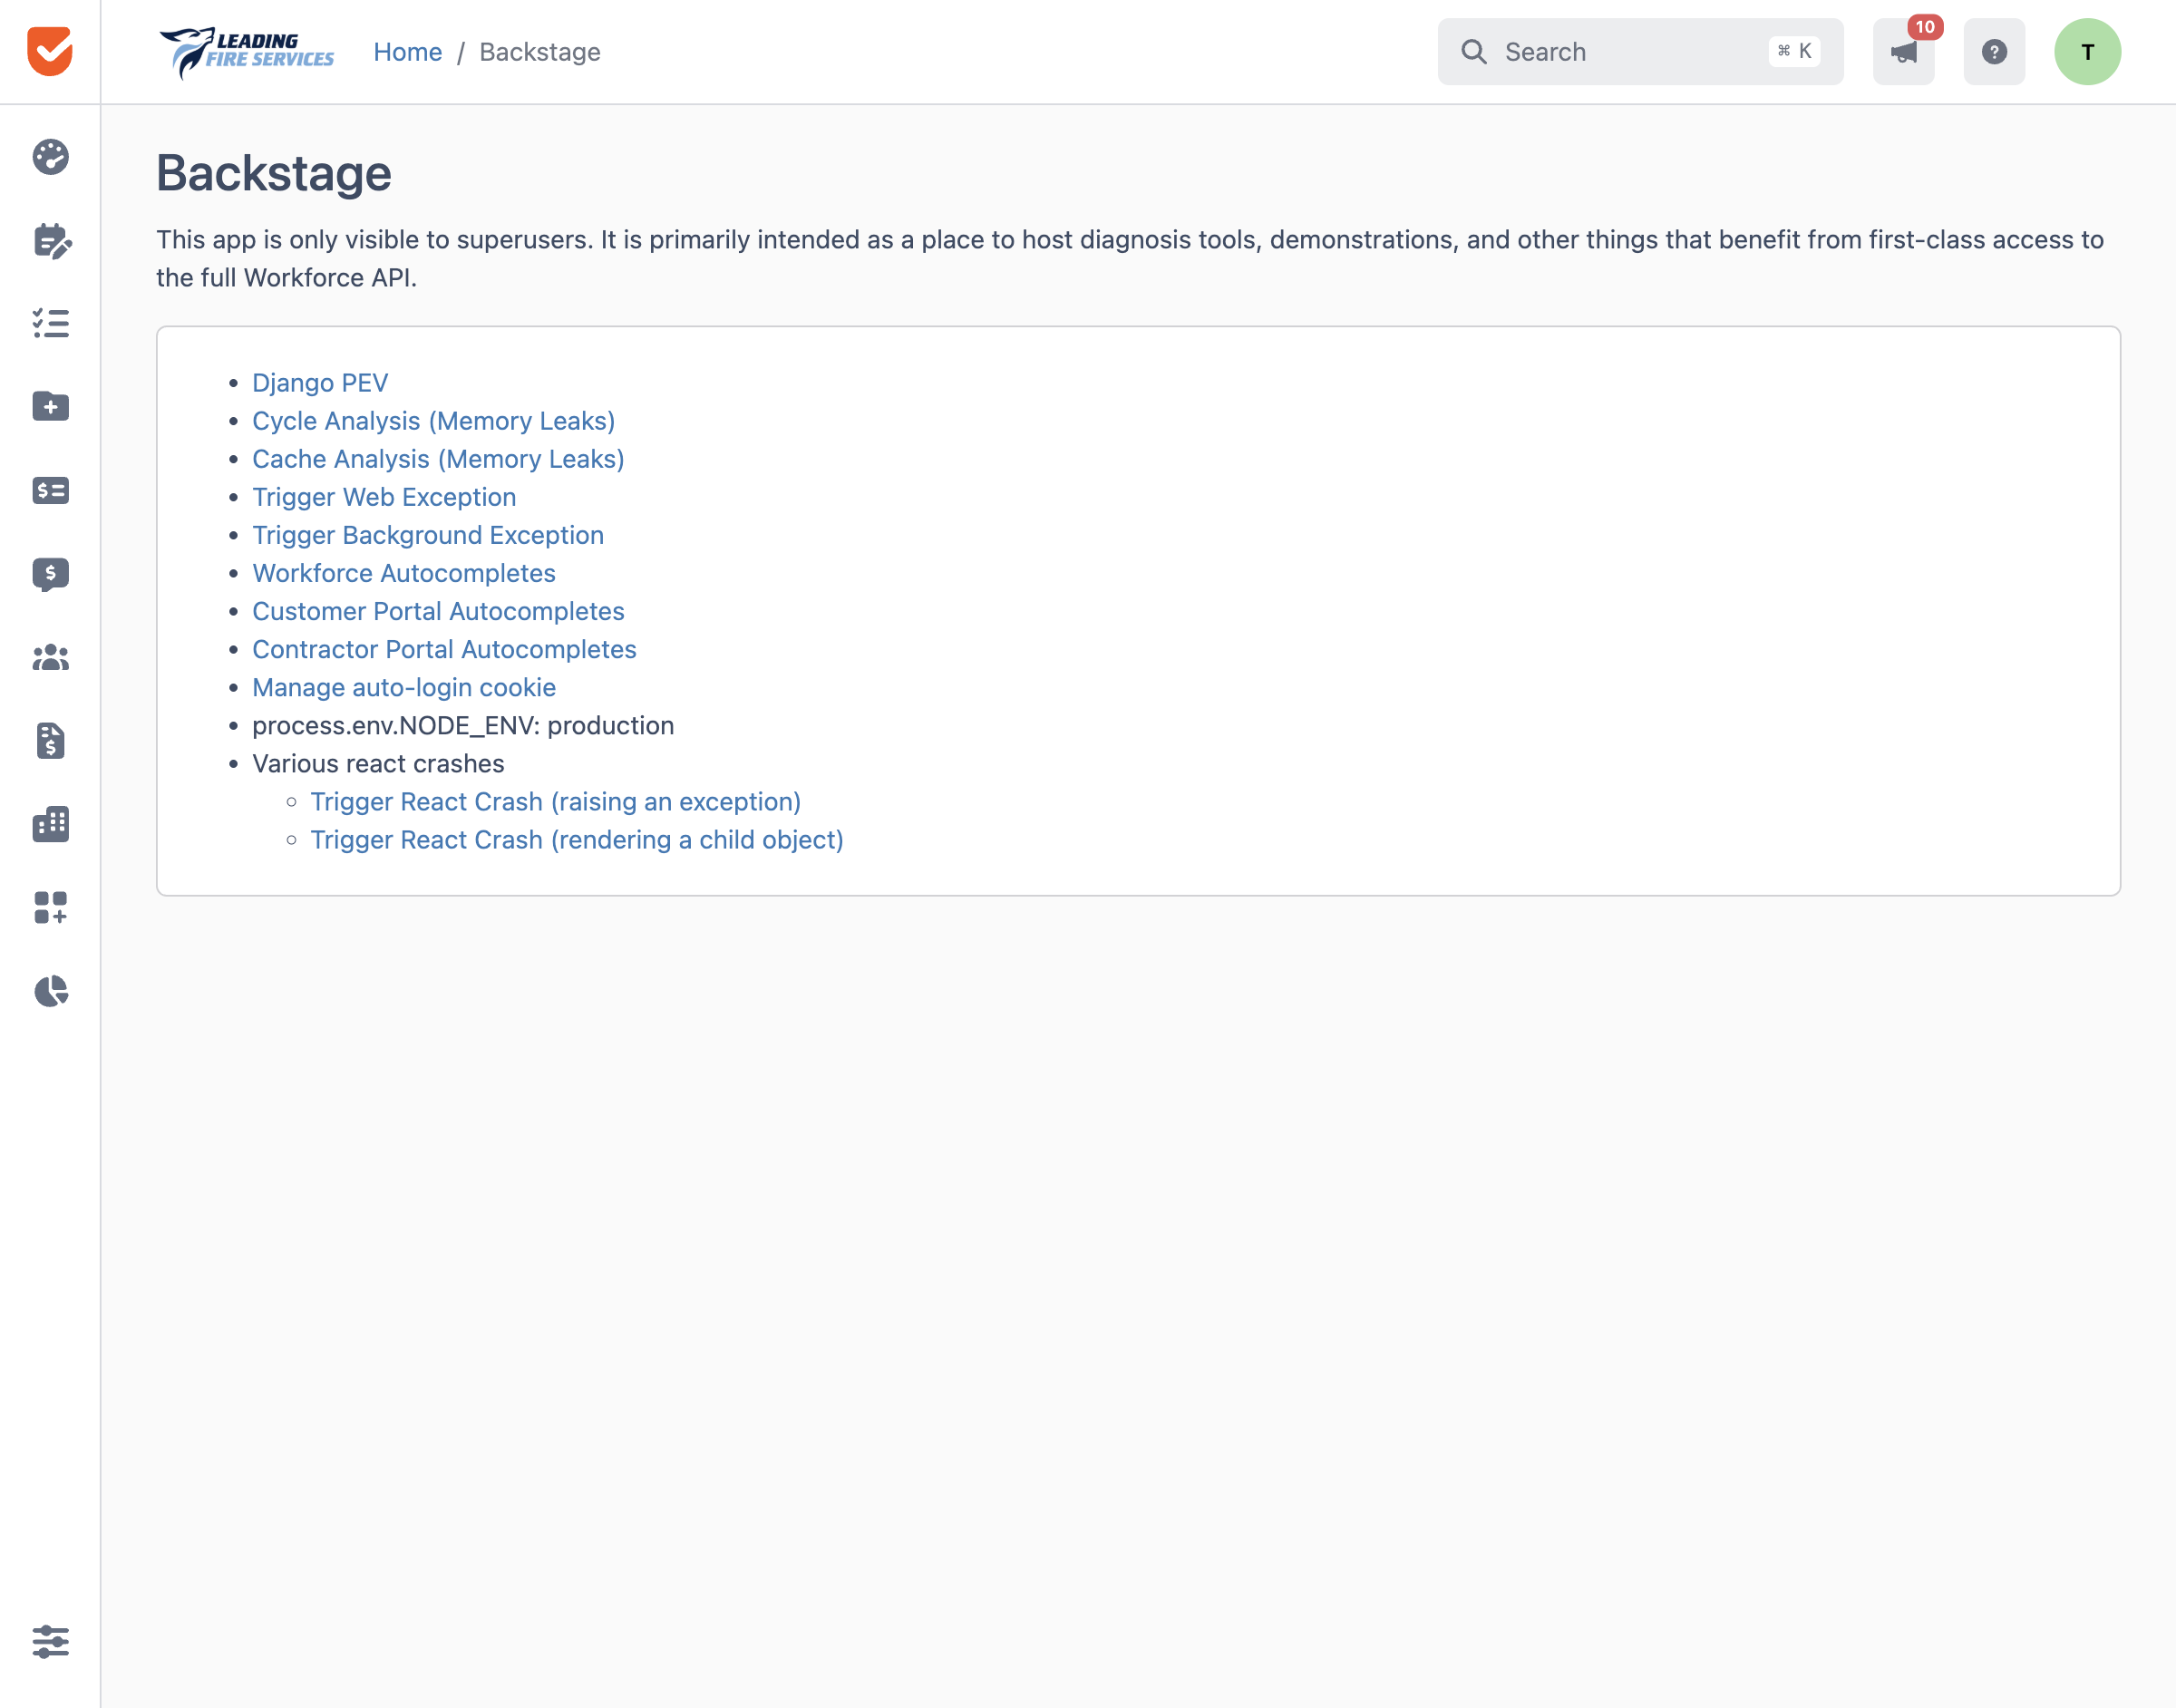
Task: Open the pie chart reports icon in sidebar
Action: (50, 991)
